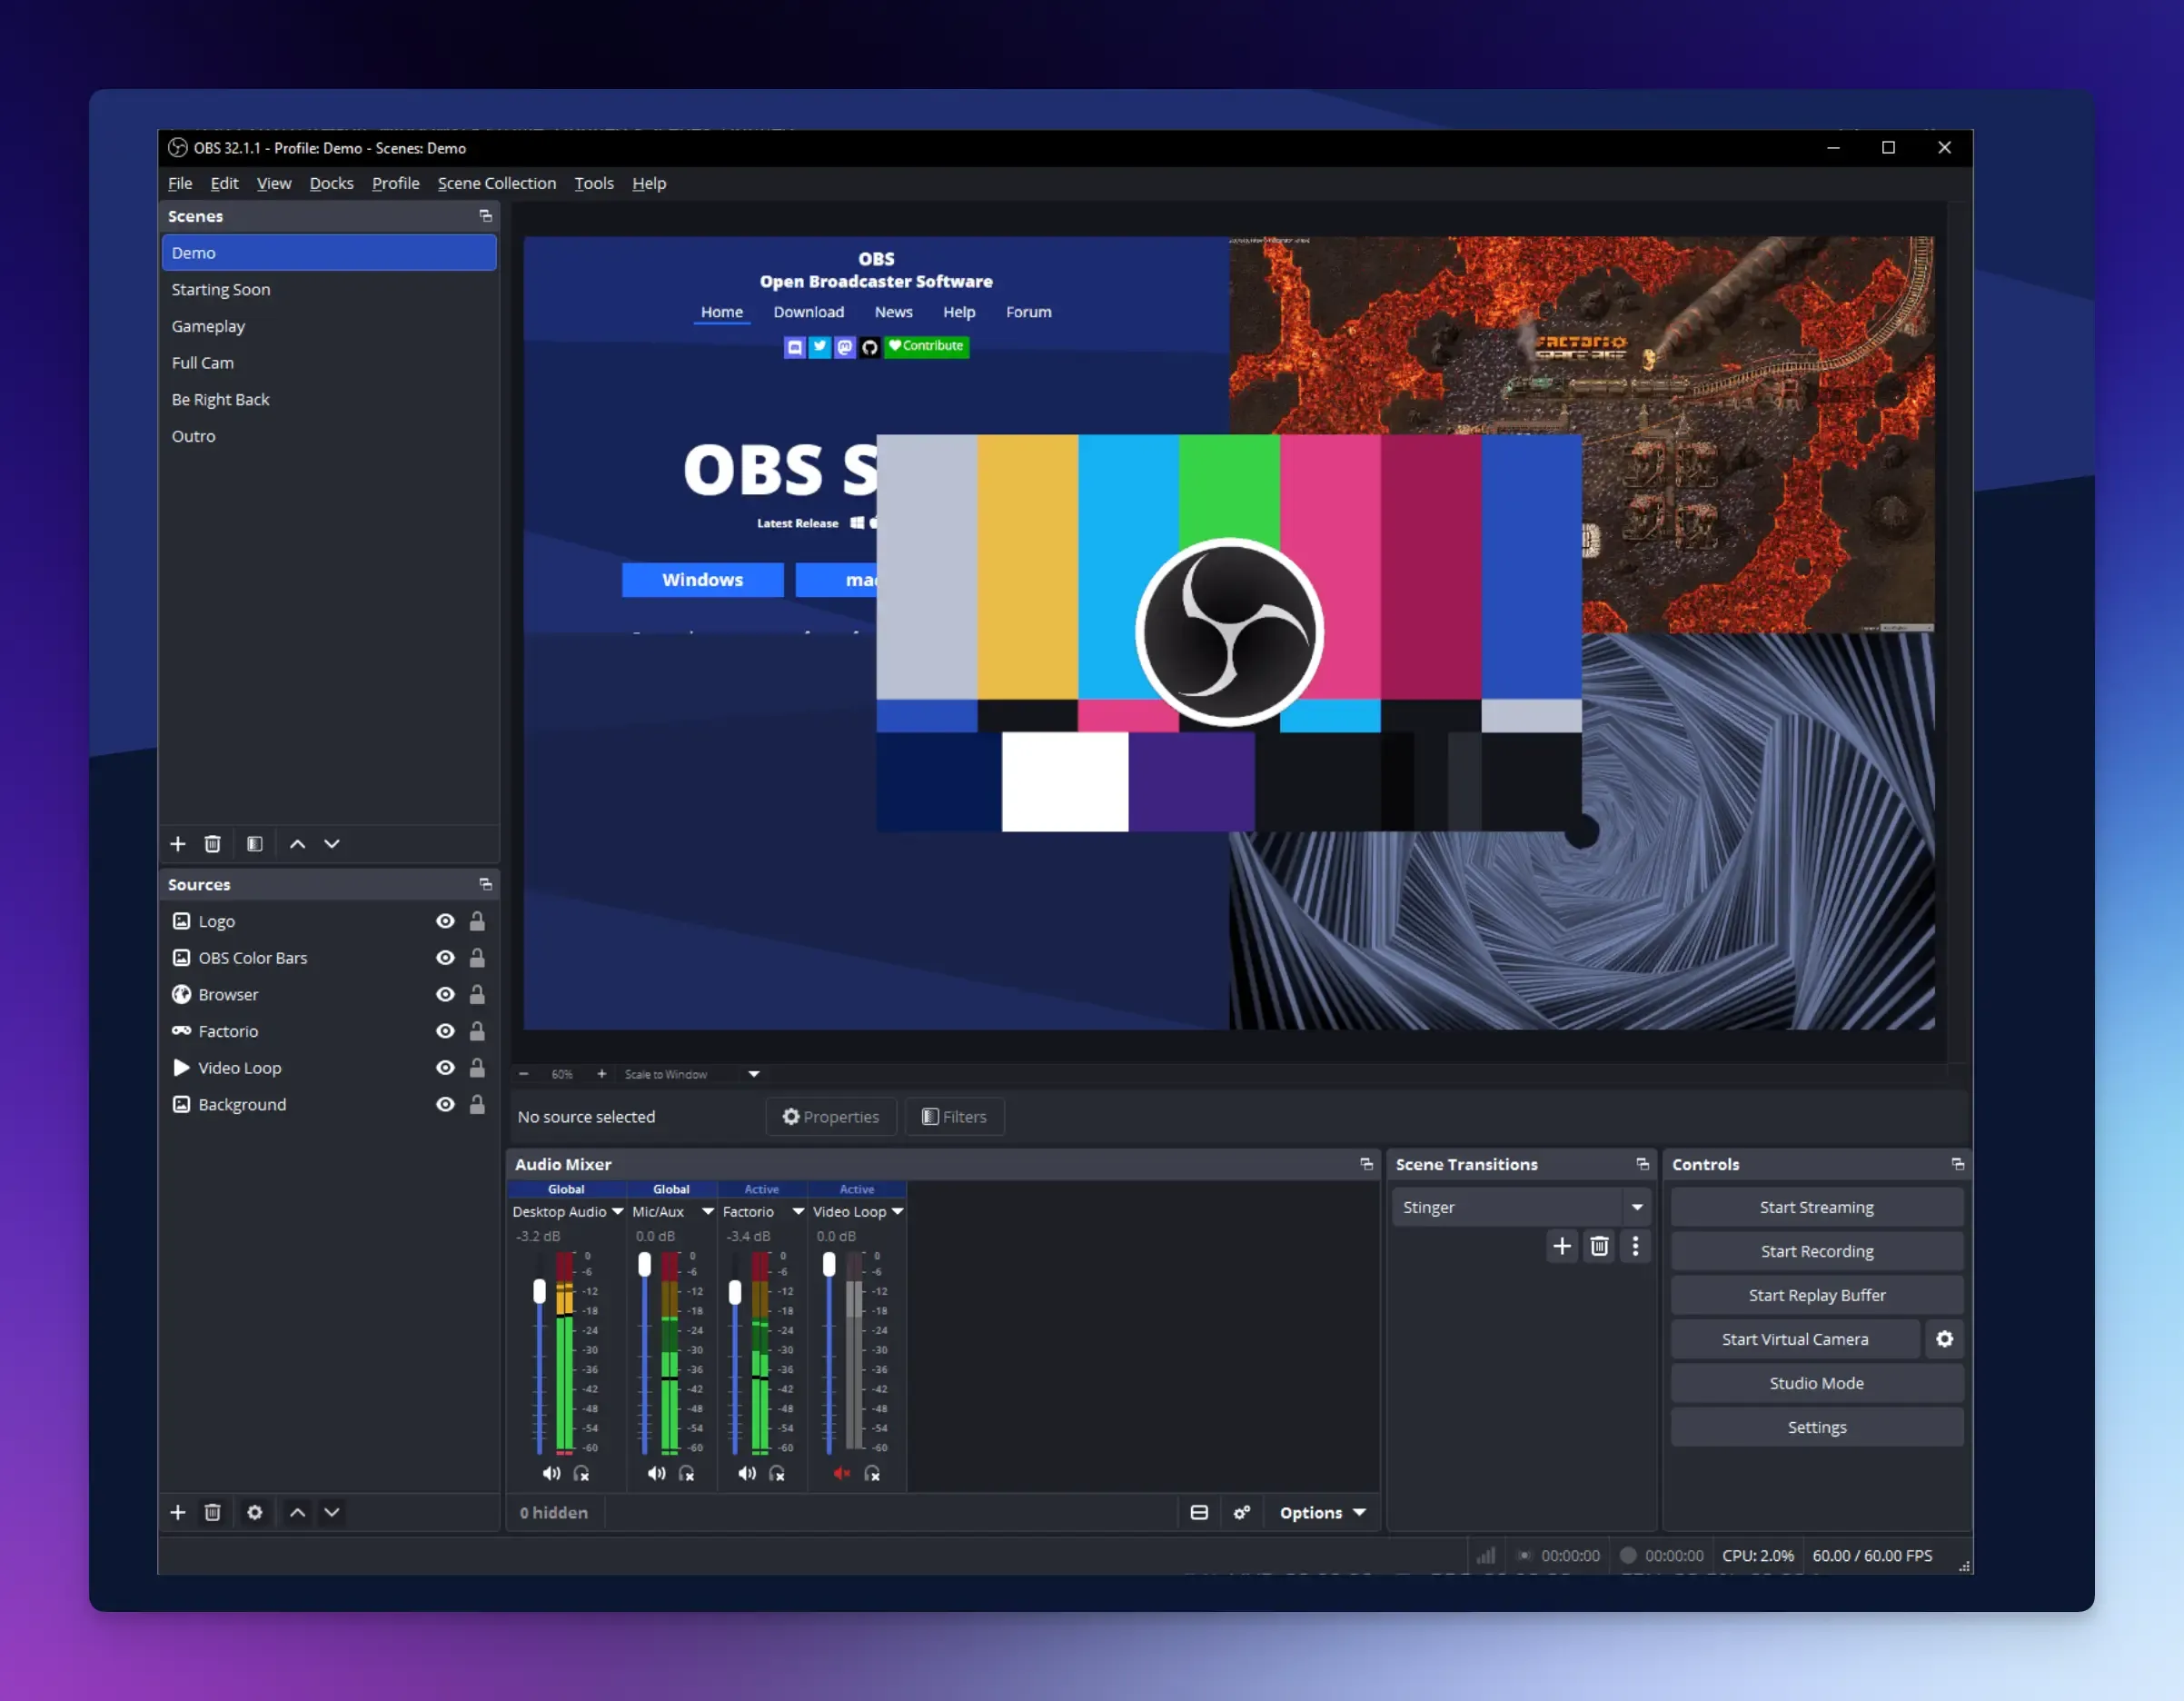Screen dimensions: 2184x1701
Task: Open scene filters from Scenes toolbar
Action: tap(255, 844)
